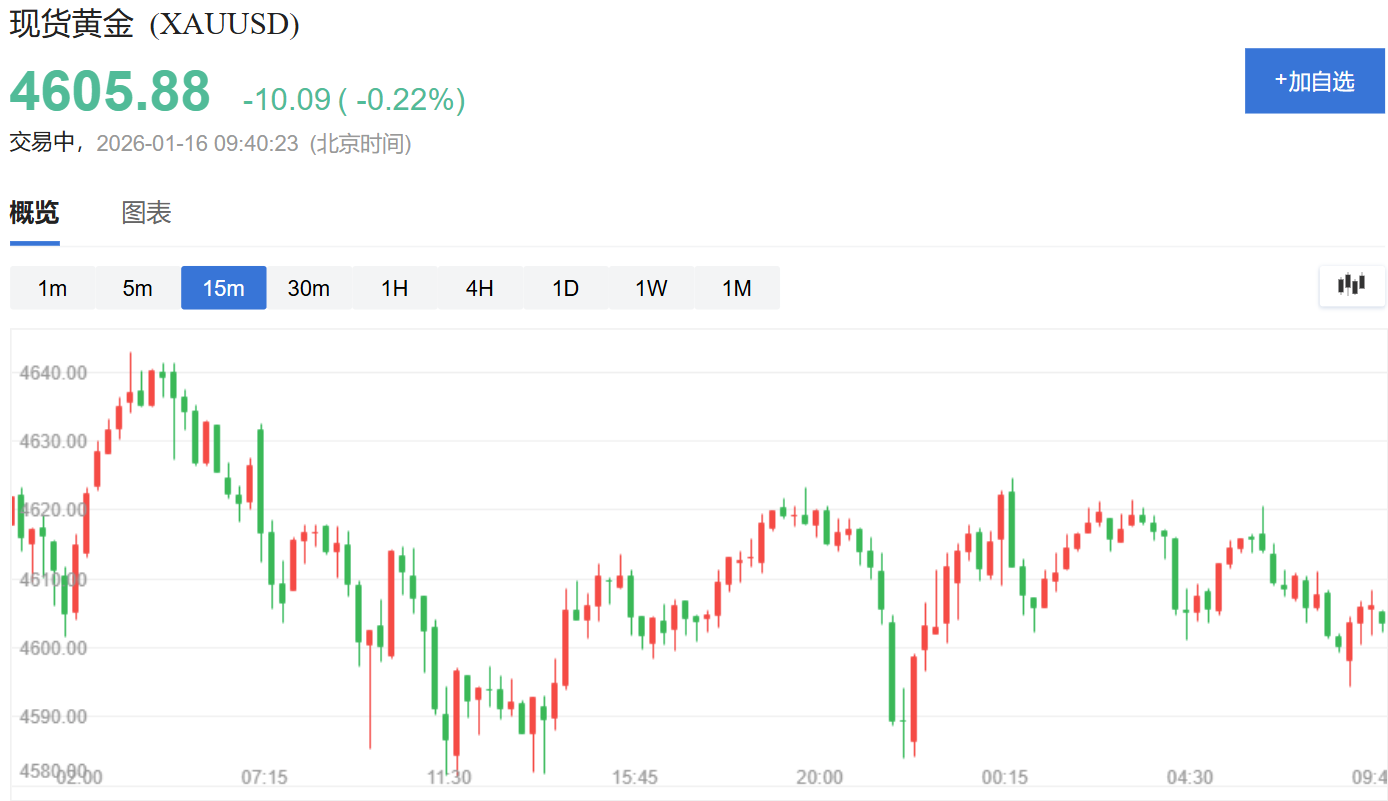
Task: Switch to the 图表 tab
Action: 147,212
